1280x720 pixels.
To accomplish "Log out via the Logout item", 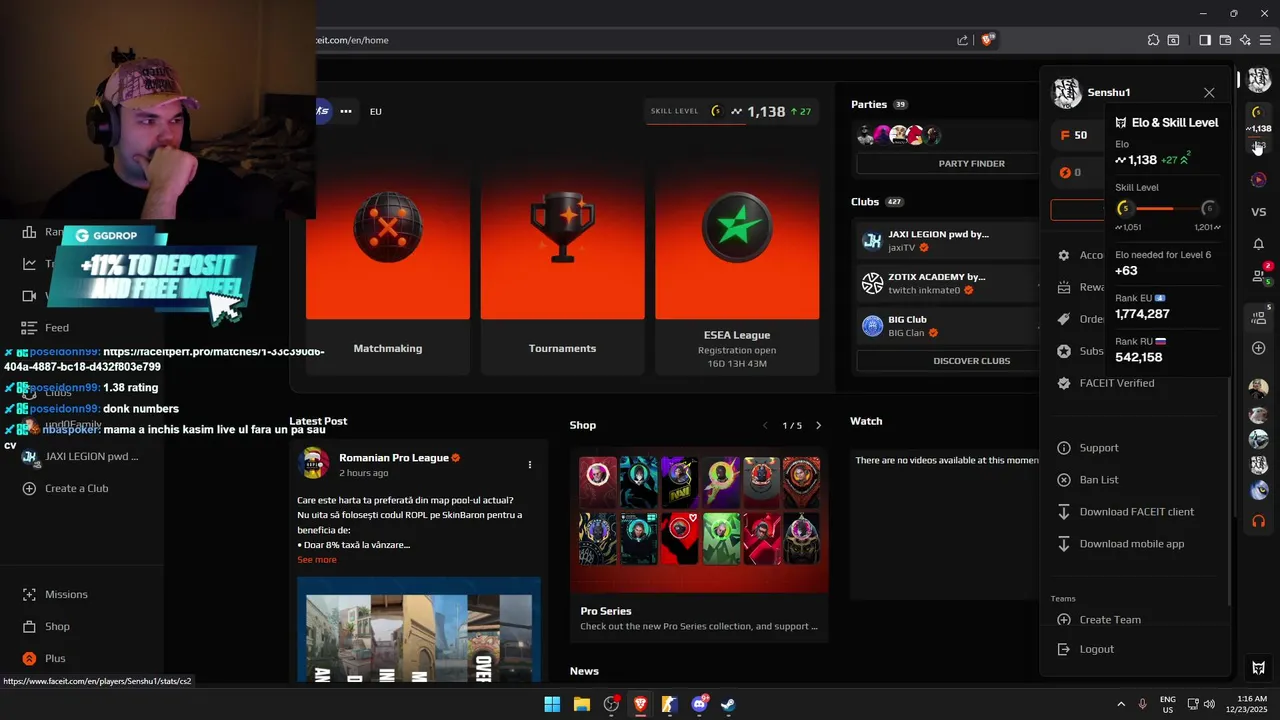I will click(x=1096, y=649).
